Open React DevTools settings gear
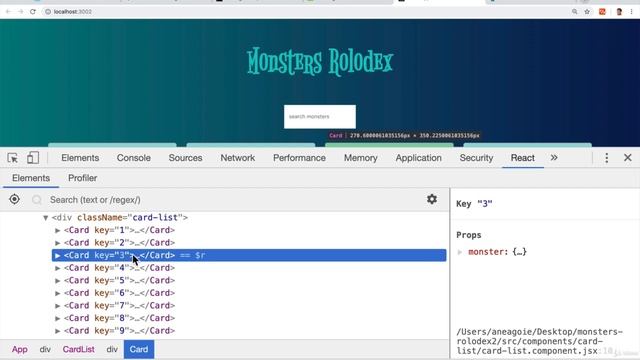Screen dimensions: 640x360 432,199
